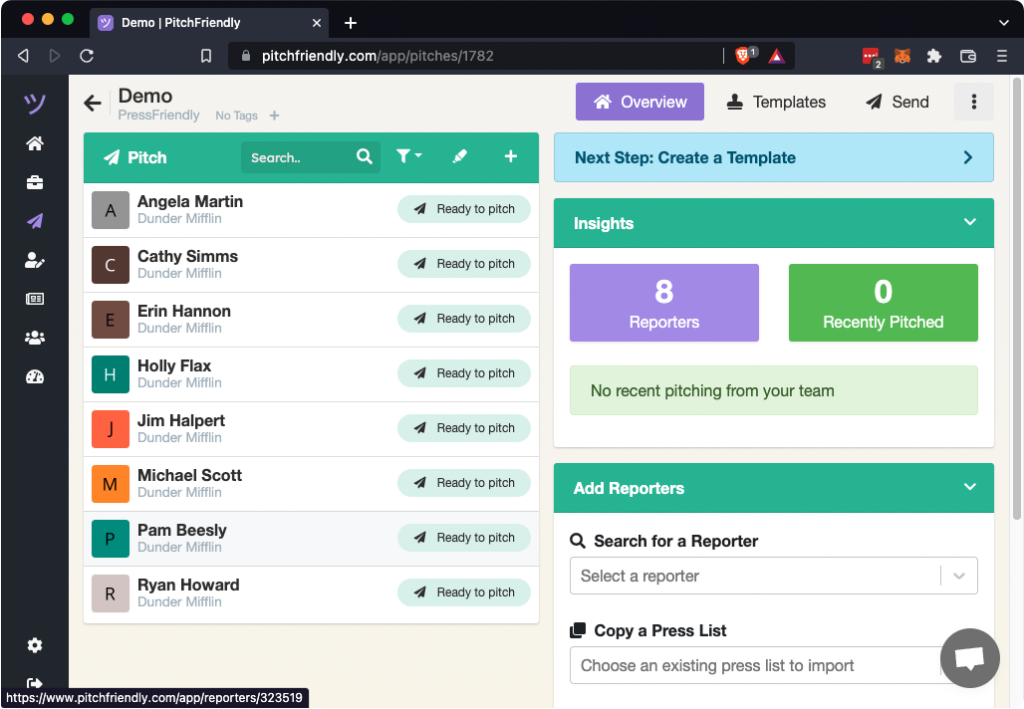Click the home icon in left sidebar
This screenshot has height=709, width=1024.
35,144
